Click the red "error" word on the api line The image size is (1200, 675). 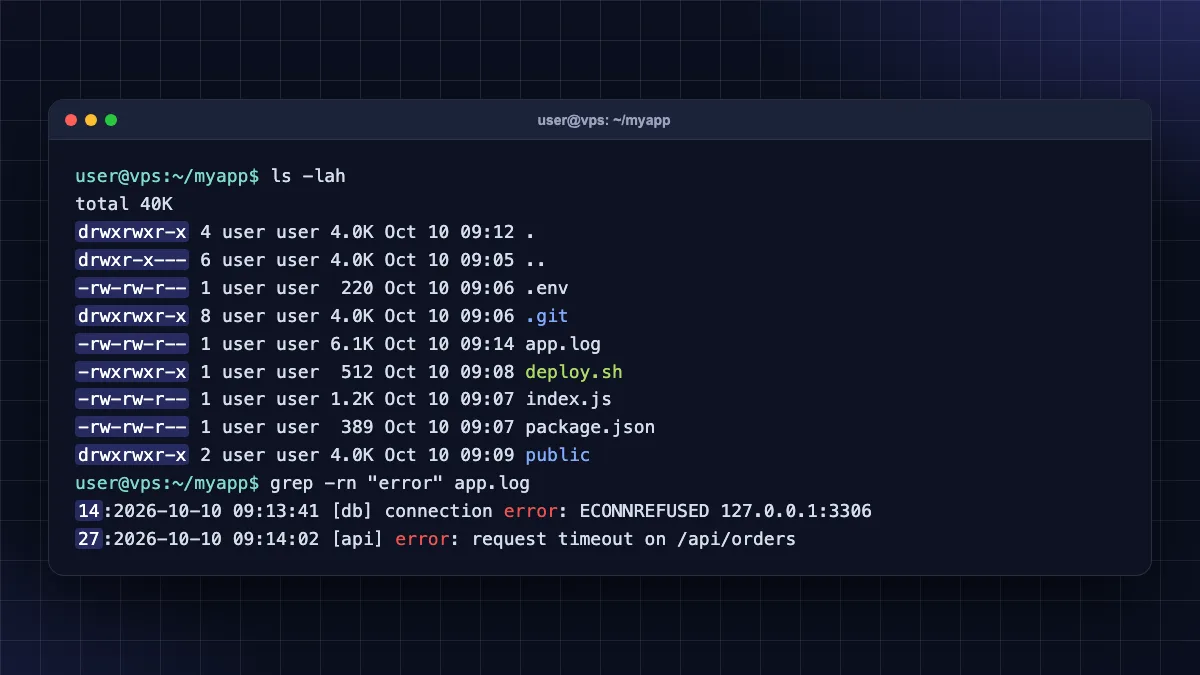422,539
